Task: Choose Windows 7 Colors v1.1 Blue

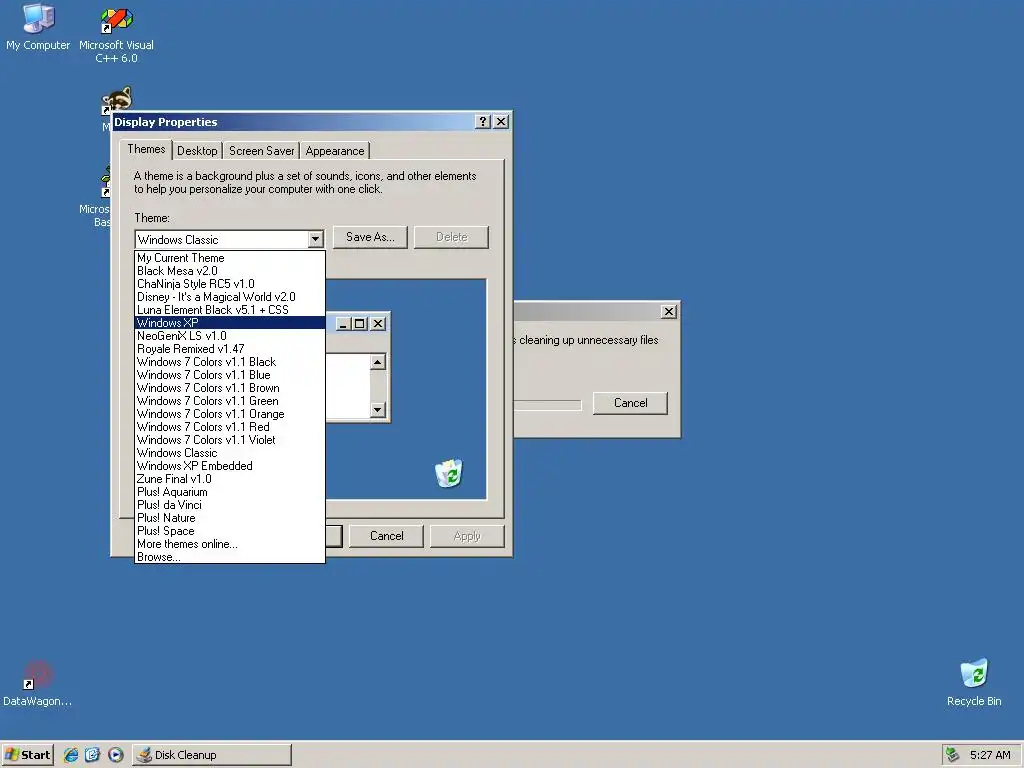Action: [x=230, y=376]
